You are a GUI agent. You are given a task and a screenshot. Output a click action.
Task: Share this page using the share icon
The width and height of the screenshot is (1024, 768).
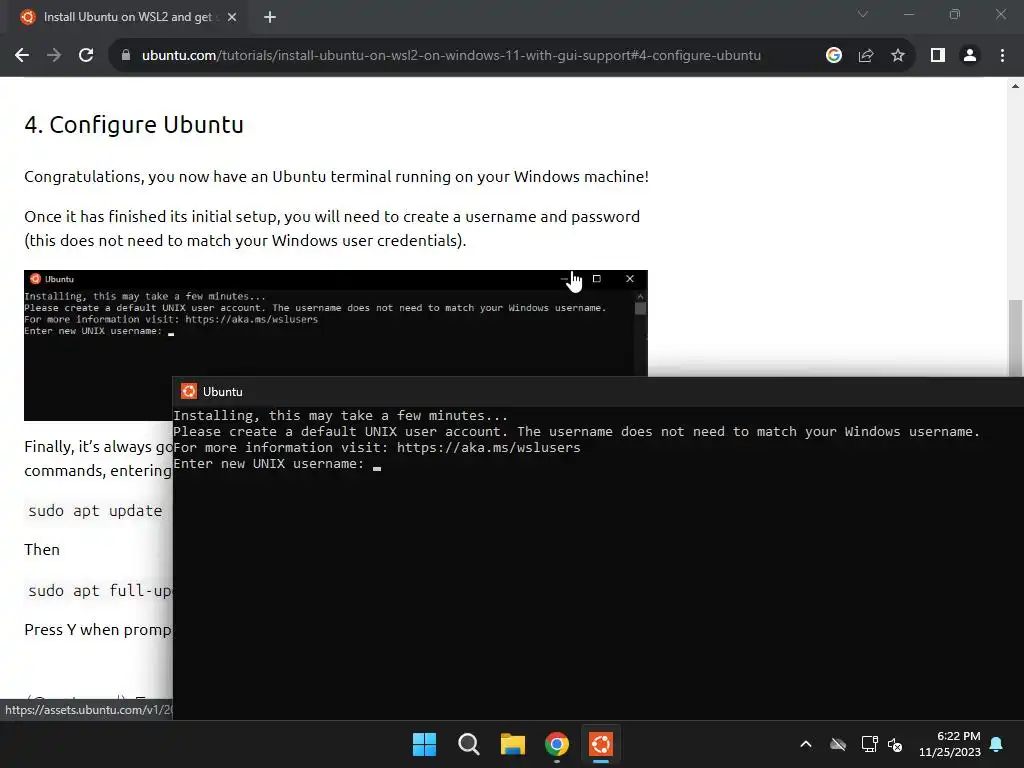coord(866,56)
